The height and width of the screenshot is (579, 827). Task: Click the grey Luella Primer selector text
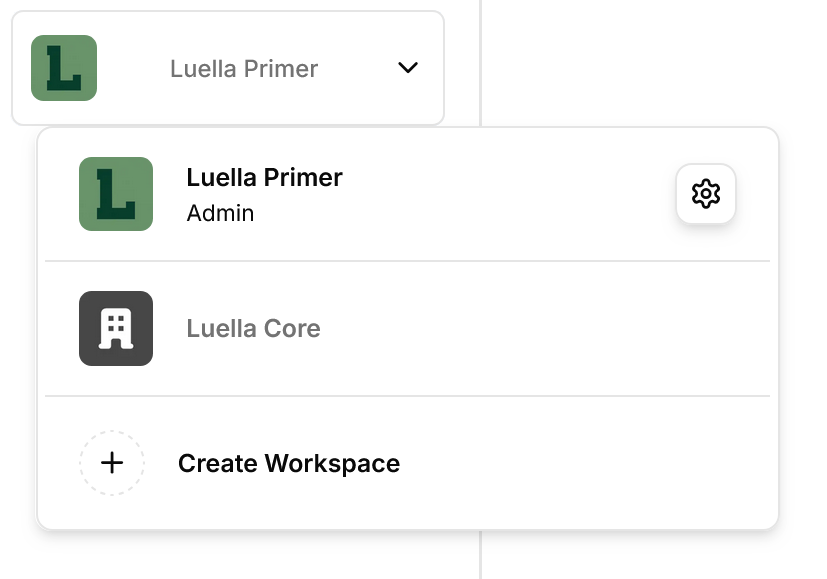click(x=244, y=69)
